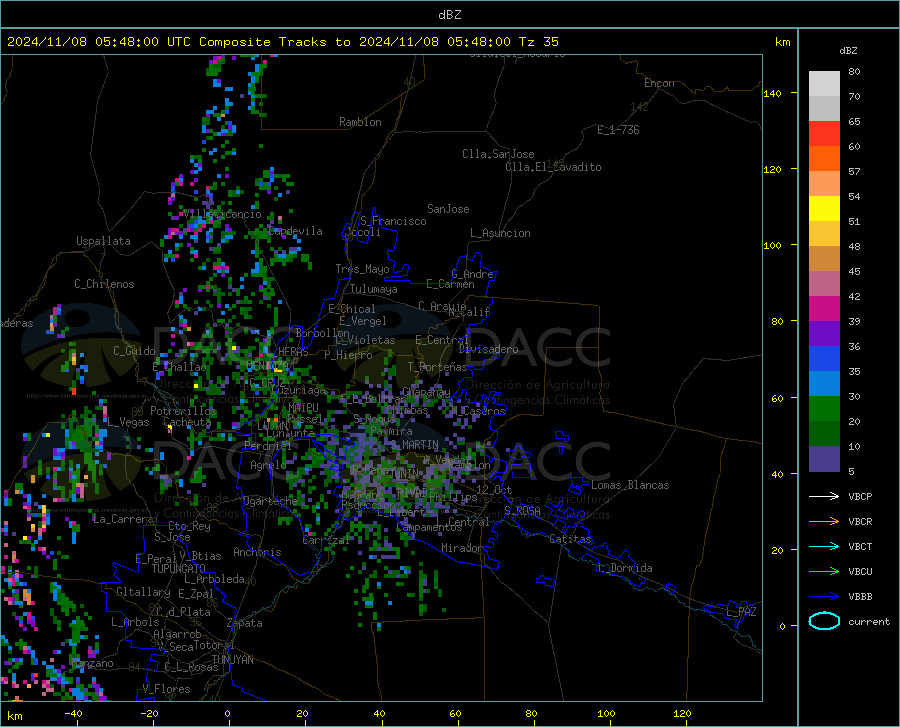The image size is (900, 727).
Task: Click the L_Dormida map label
Action: coord(625,568)
